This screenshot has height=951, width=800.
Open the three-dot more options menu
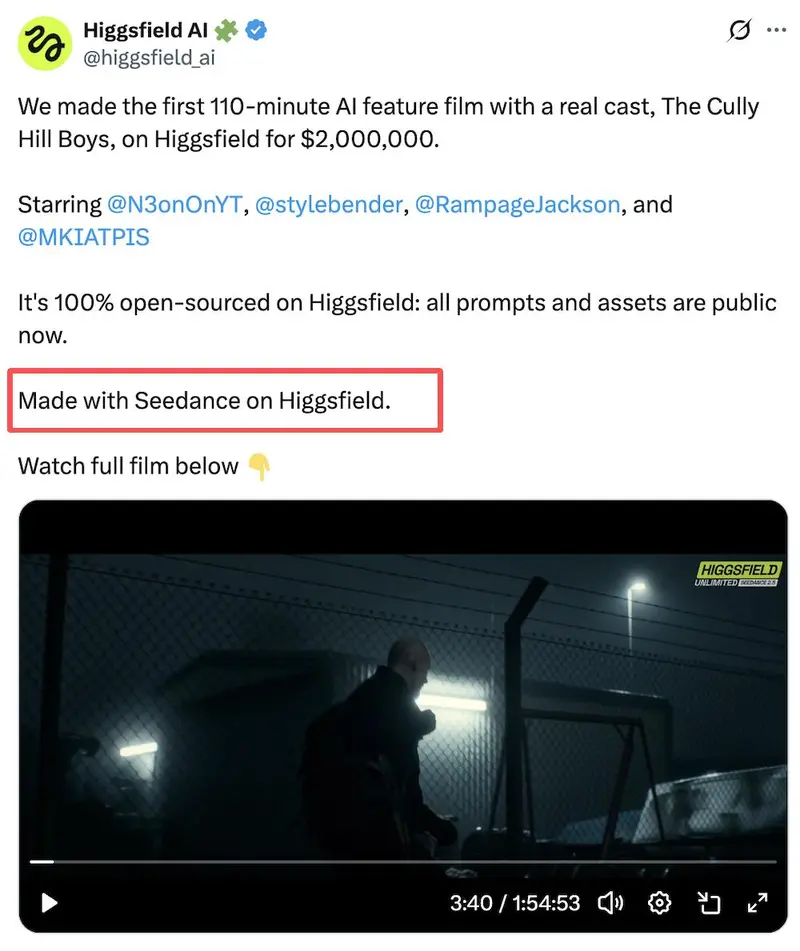click(x=776, y=30)
